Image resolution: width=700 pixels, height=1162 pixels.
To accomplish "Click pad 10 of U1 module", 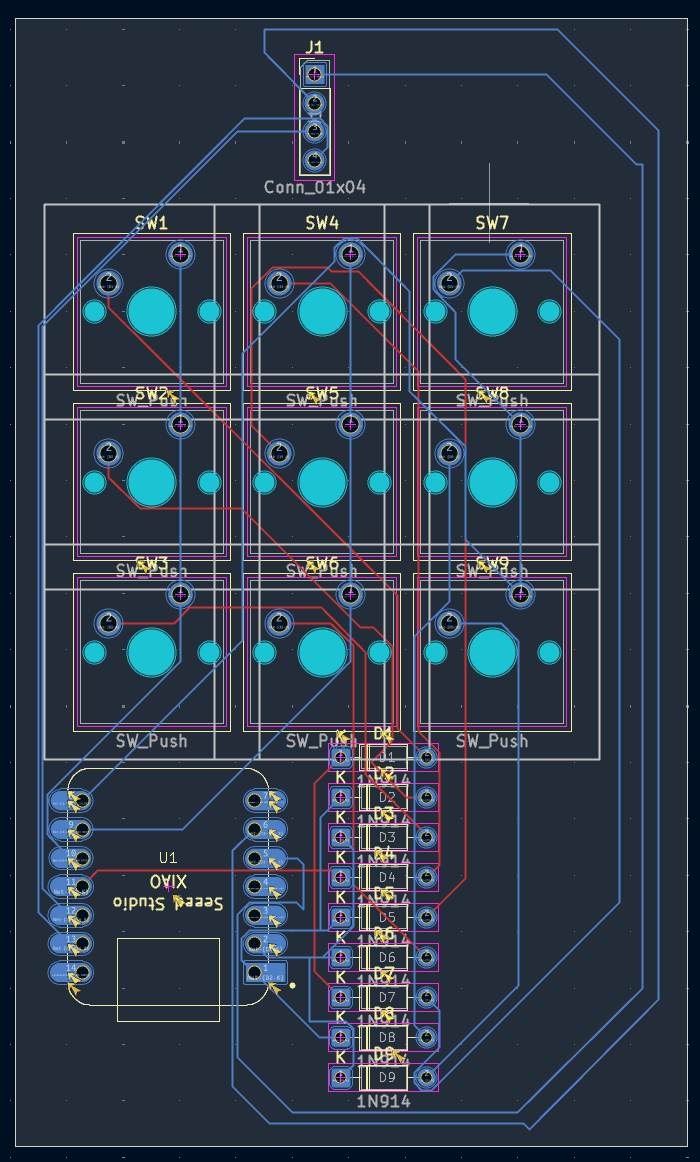I will click(x=71, y=857).
